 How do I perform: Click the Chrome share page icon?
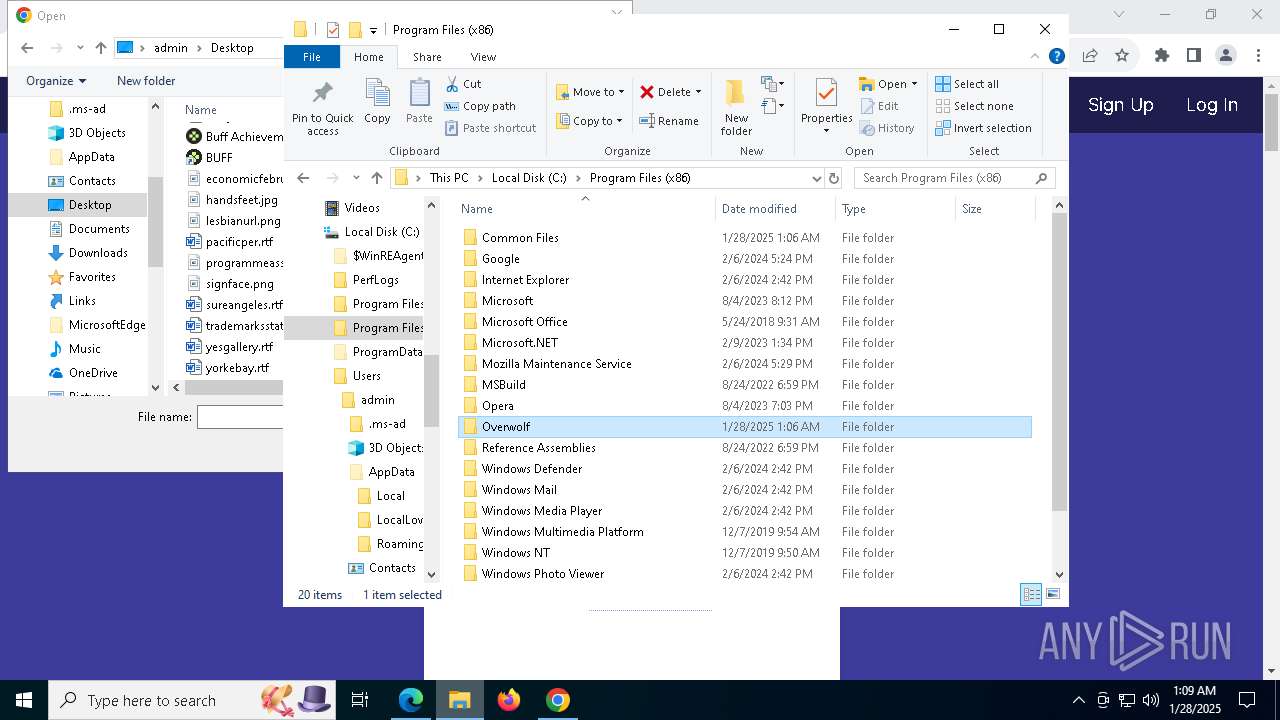1090,55
